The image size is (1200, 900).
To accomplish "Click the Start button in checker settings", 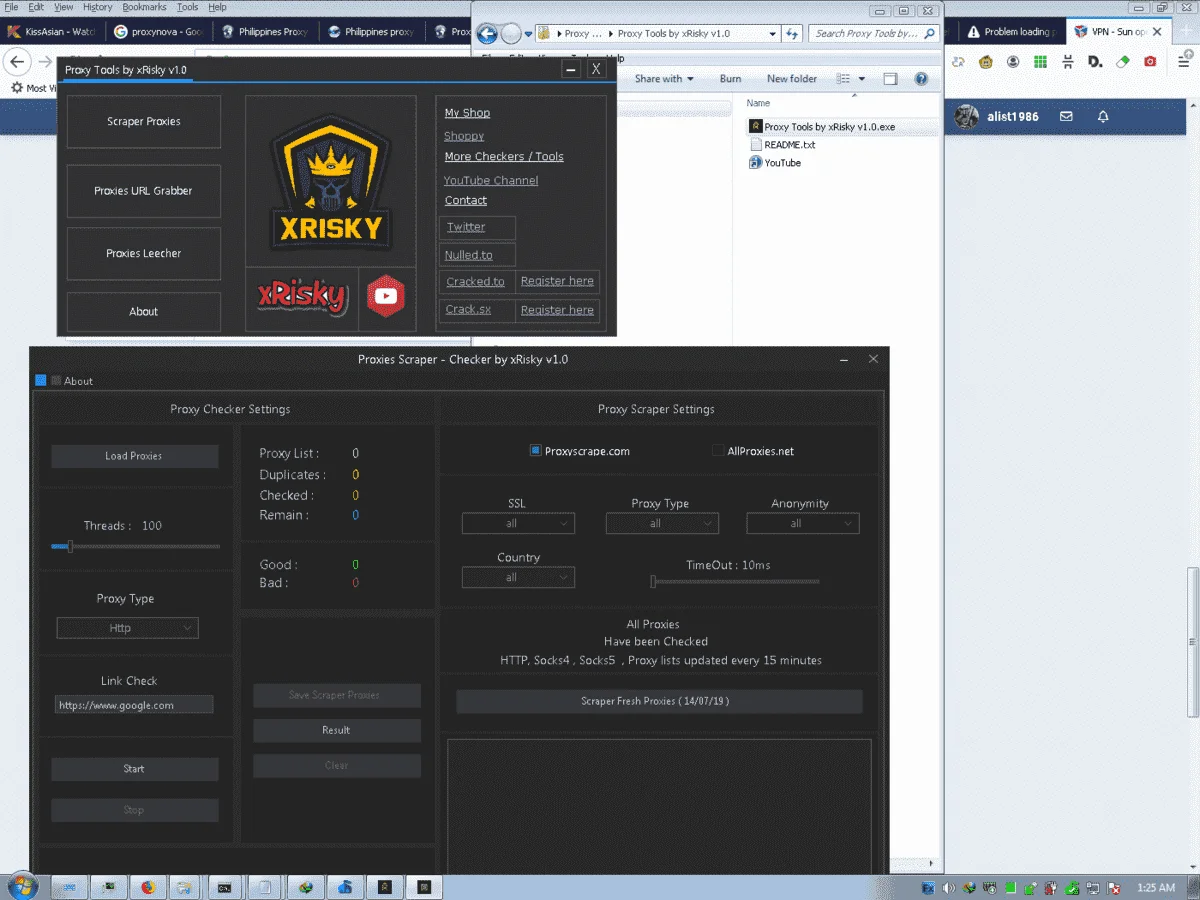I will (134, 769).
